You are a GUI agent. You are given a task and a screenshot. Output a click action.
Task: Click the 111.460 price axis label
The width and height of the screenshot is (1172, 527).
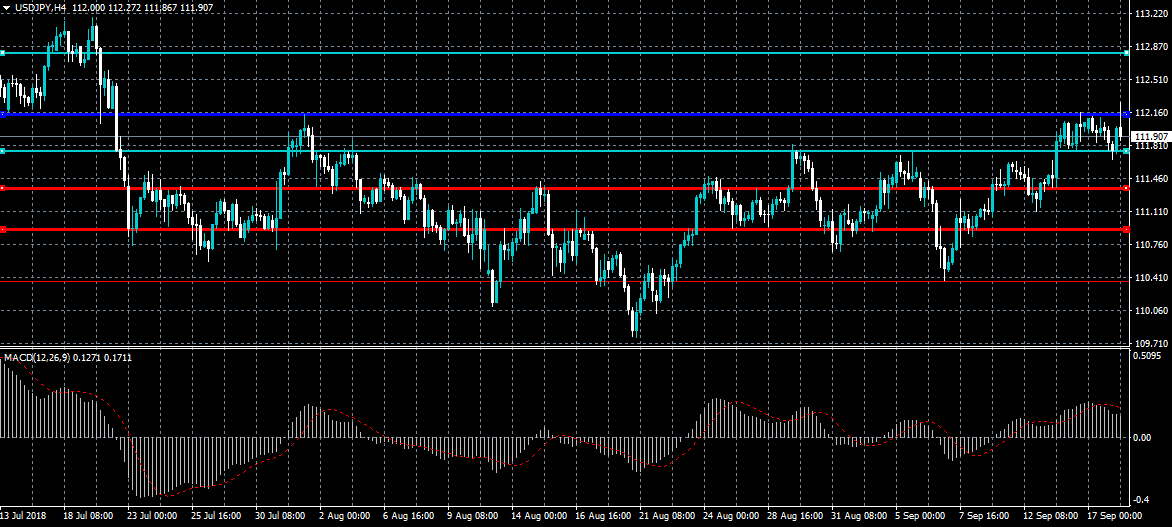click(1151, 179)
